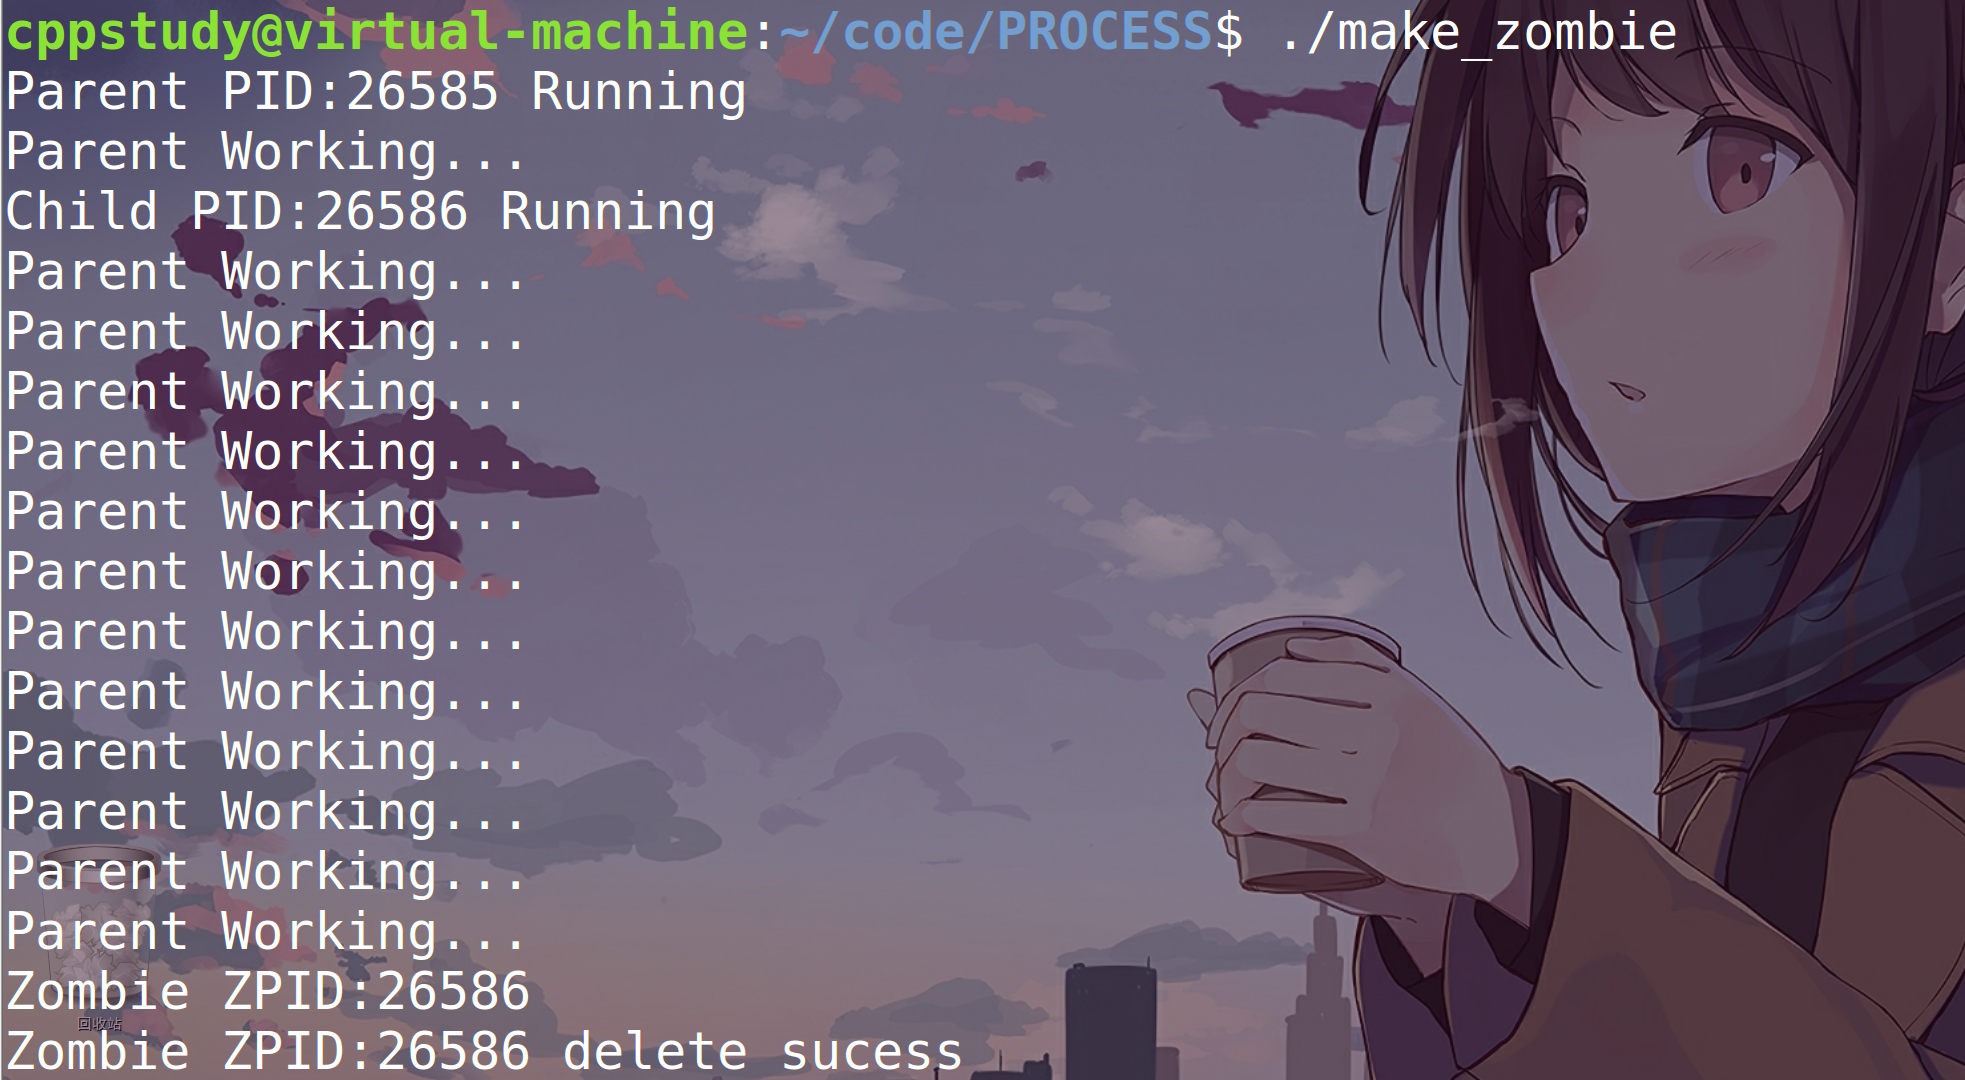Click Parent Working... line just below Child PID
1965x1080 pixels.
(x=265, y=272)
